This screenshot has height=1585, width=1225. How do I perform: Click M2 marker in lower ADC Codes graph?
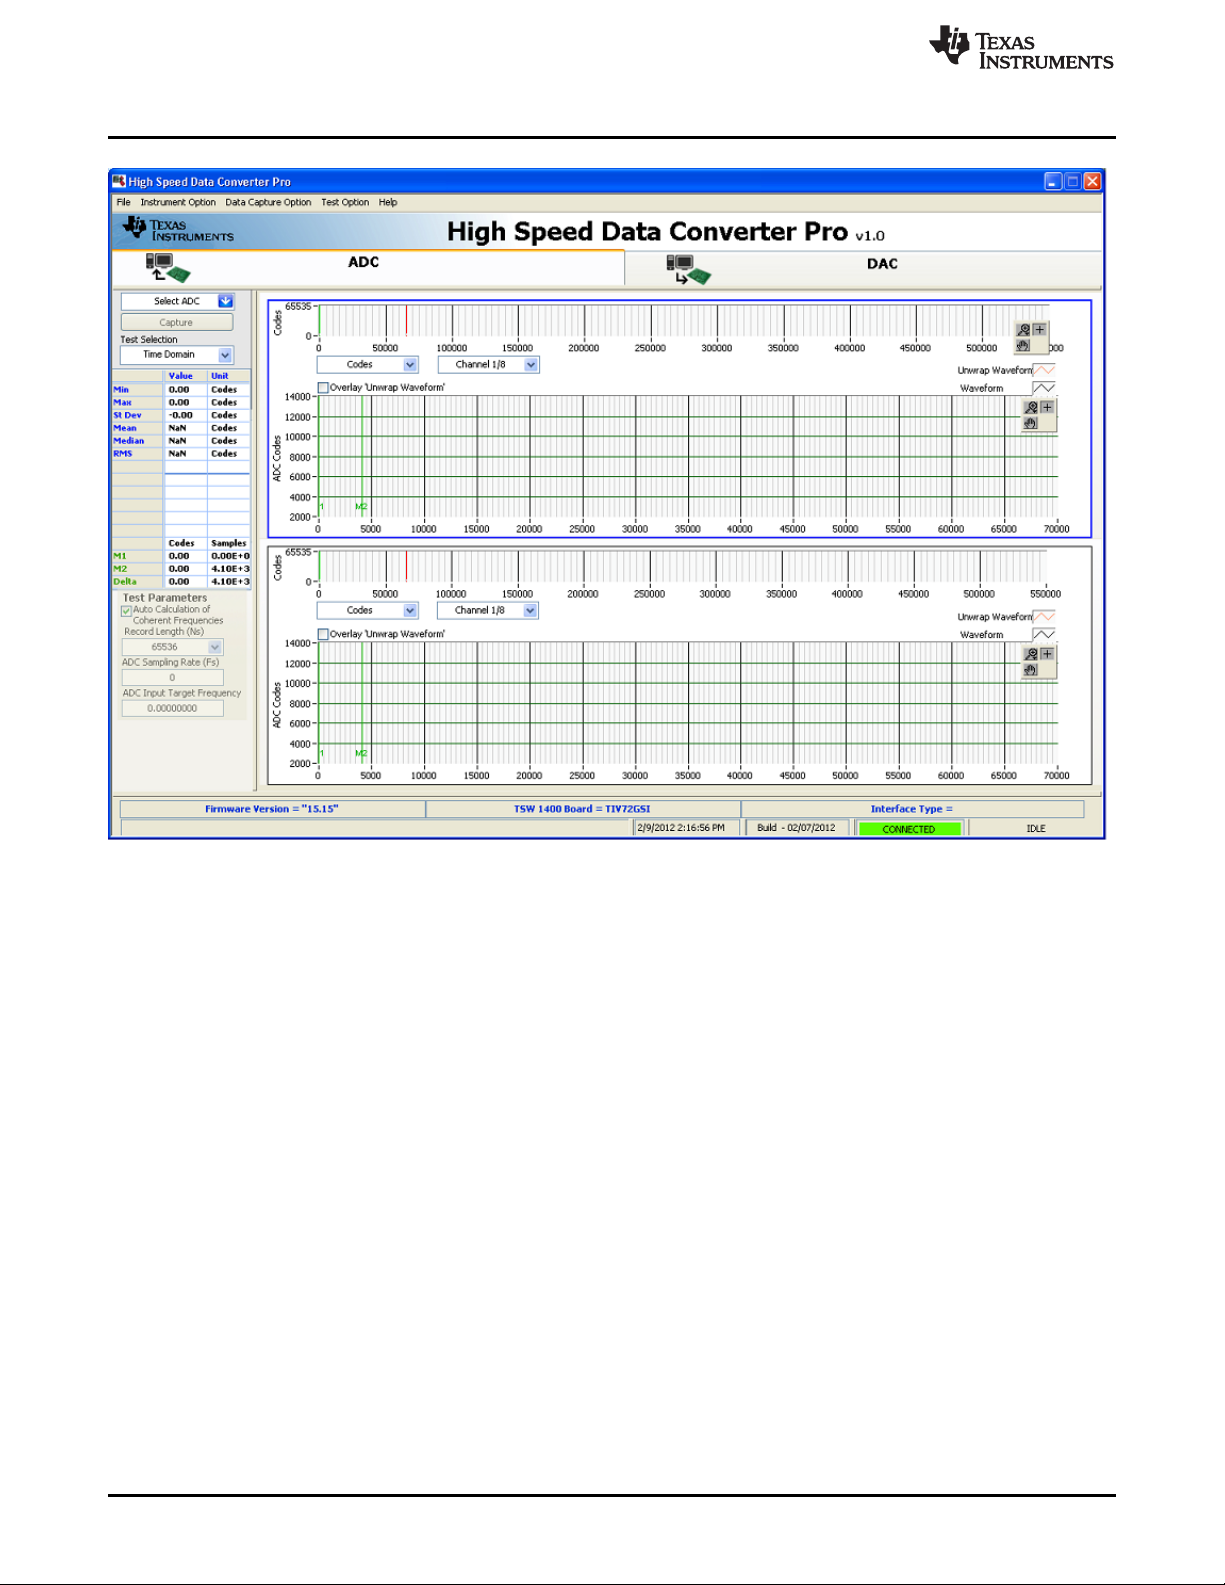362,753
